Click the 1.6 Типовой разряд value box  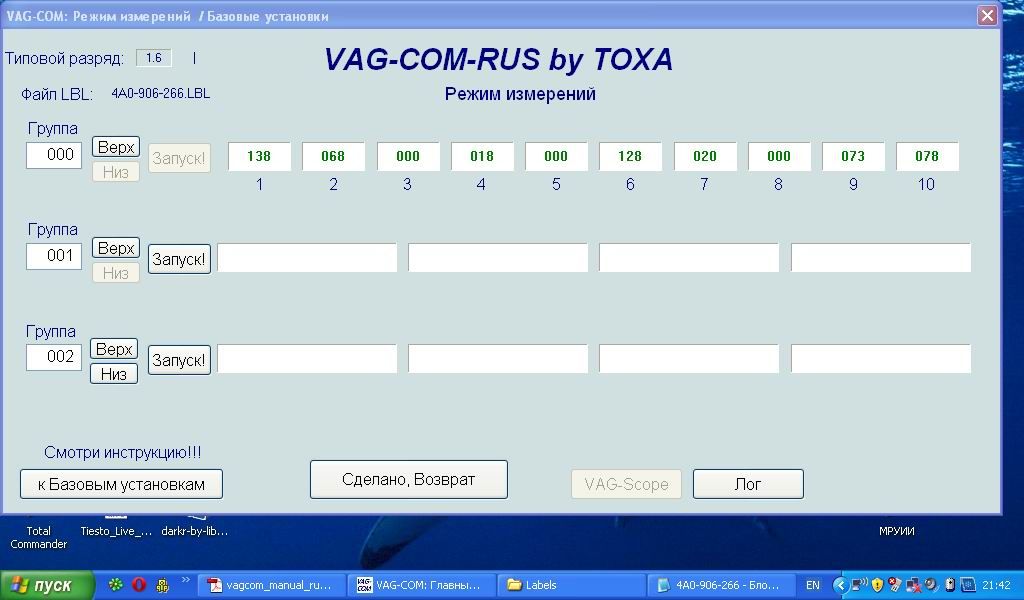click(x=154, y=58)
